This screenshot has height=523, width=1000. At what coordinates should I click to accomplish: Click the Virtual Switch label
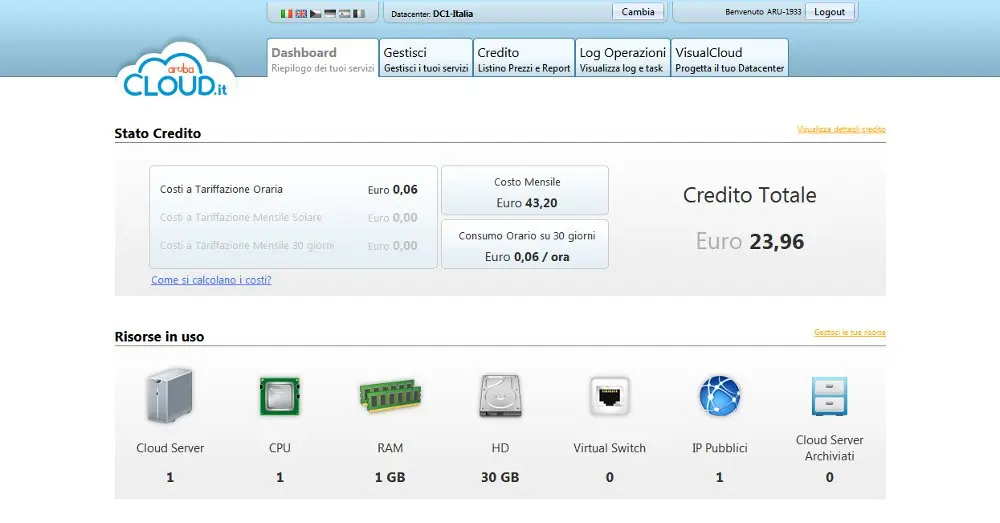coord(609,448)
